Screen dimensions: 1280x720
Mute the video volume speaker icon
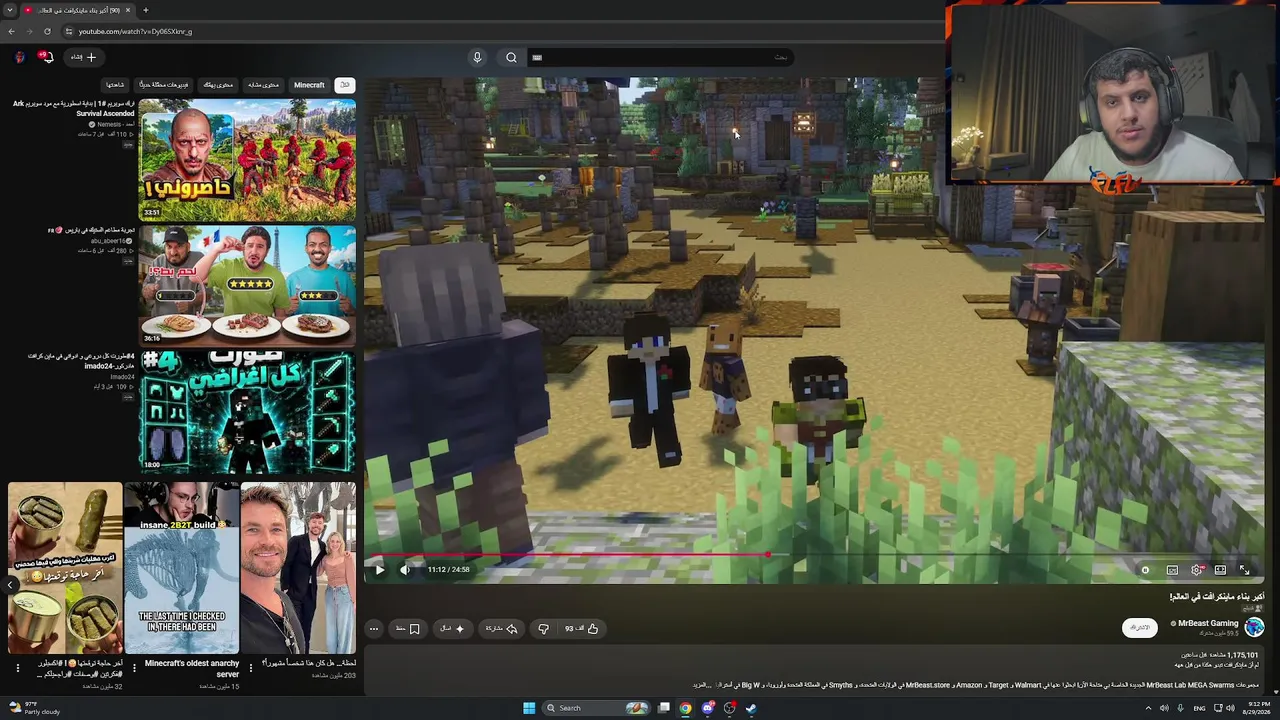pos(405,570)
